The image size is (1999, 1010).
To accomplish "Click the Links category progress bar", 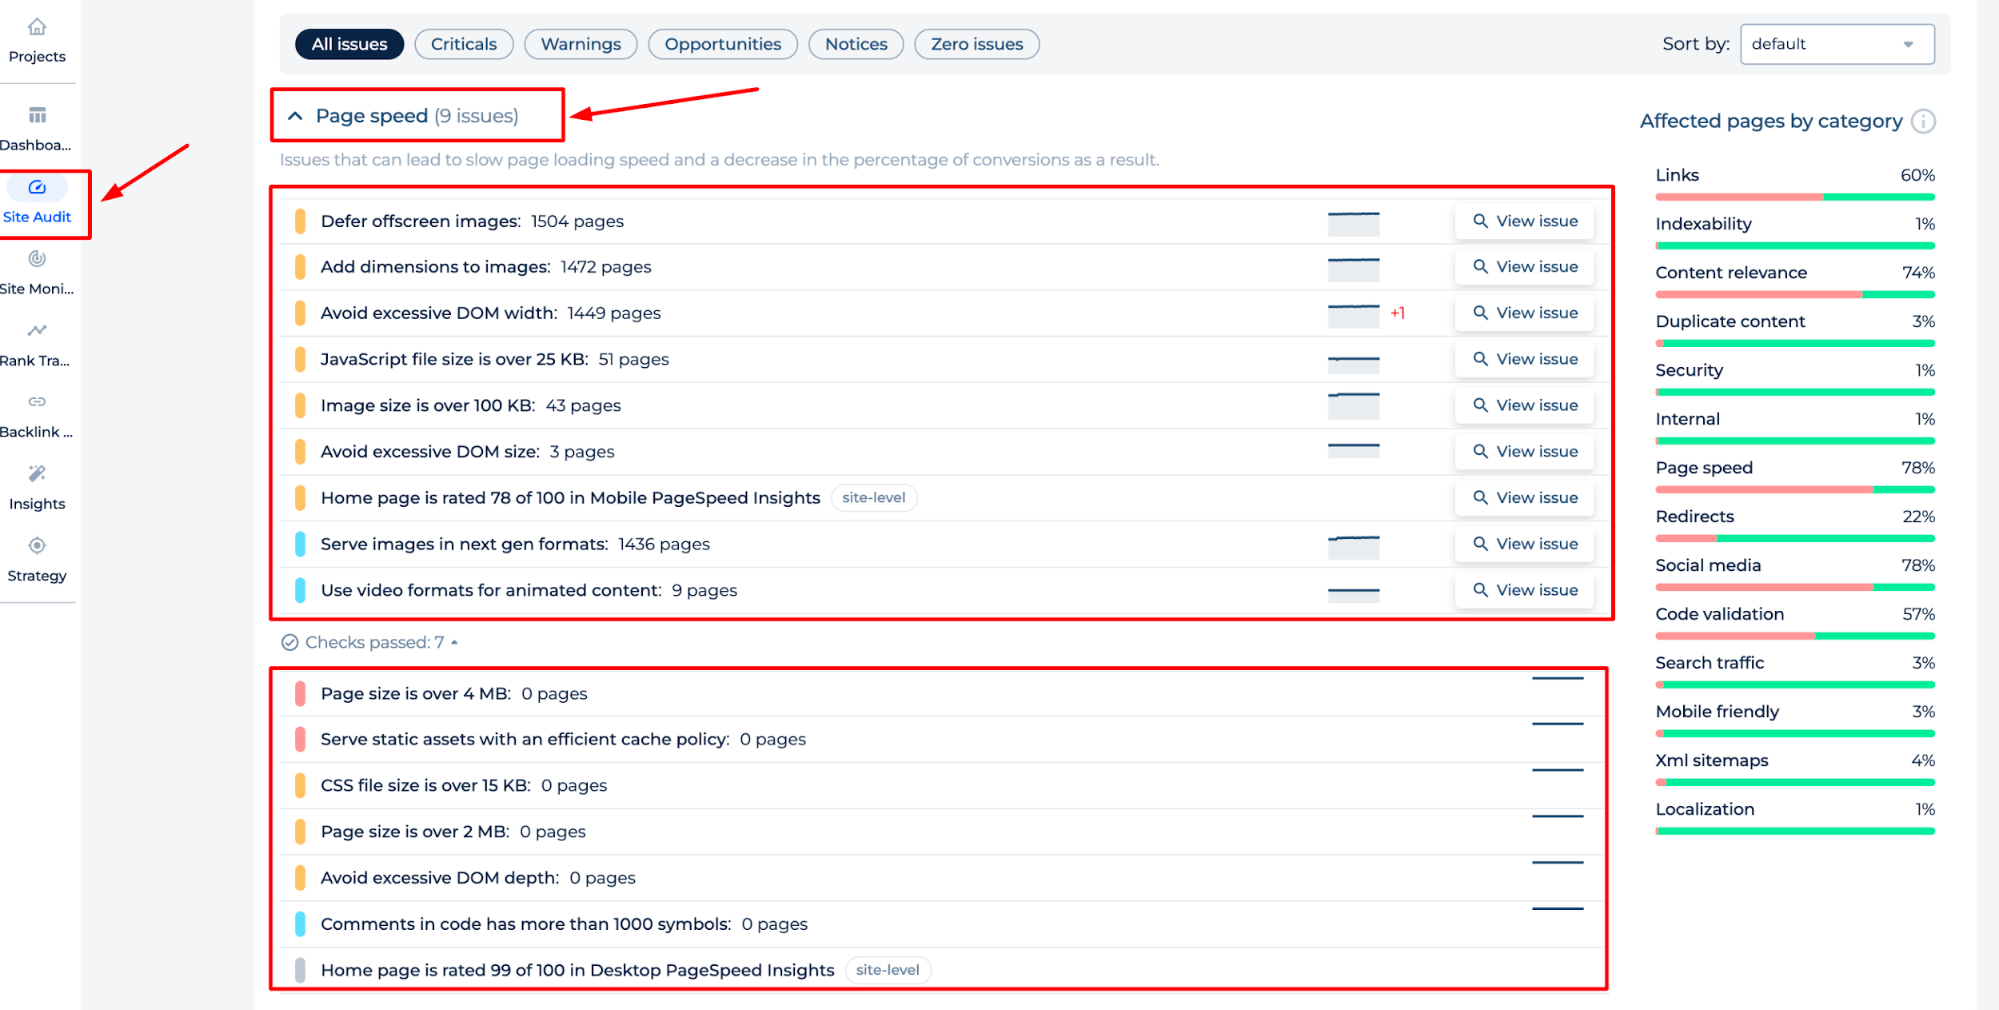I will pos(1795,197).
